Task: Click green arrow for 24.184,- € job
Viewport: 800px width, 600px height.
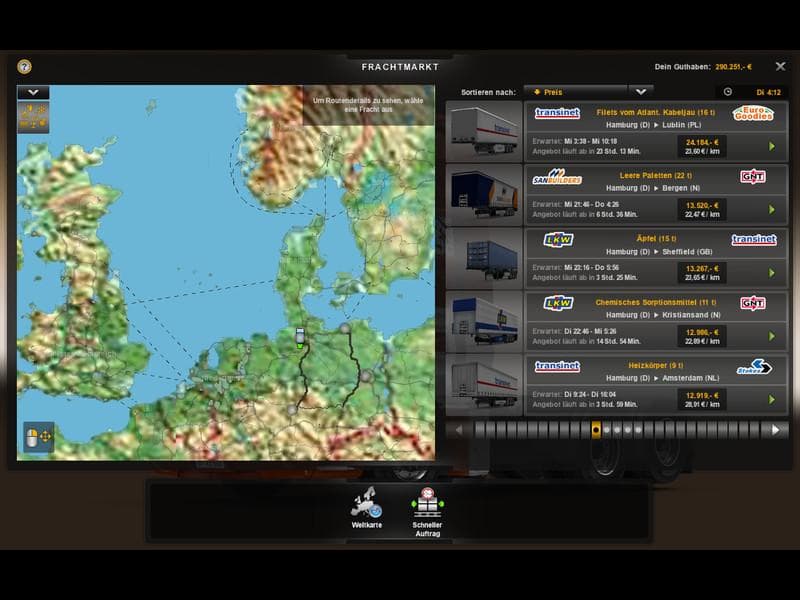Action: tap(772, 146)
